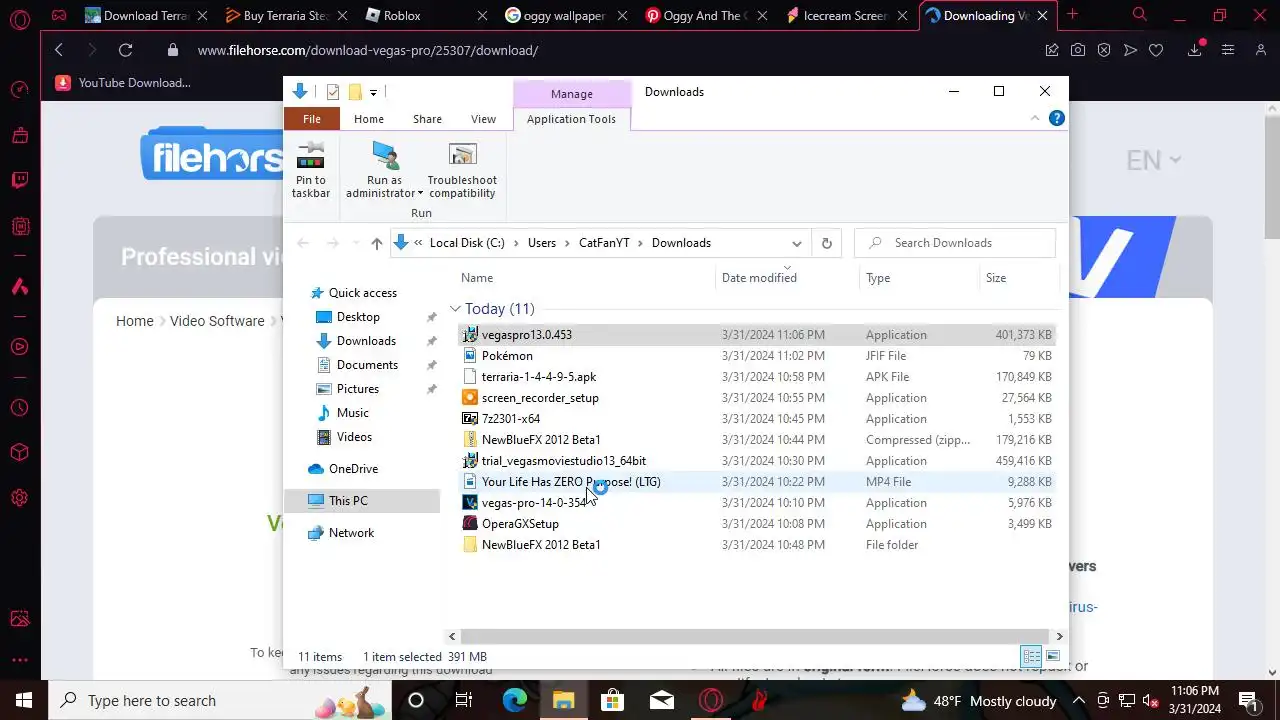Open Desktop in navigation pane
1280x720 pixels.
point(358,317)
